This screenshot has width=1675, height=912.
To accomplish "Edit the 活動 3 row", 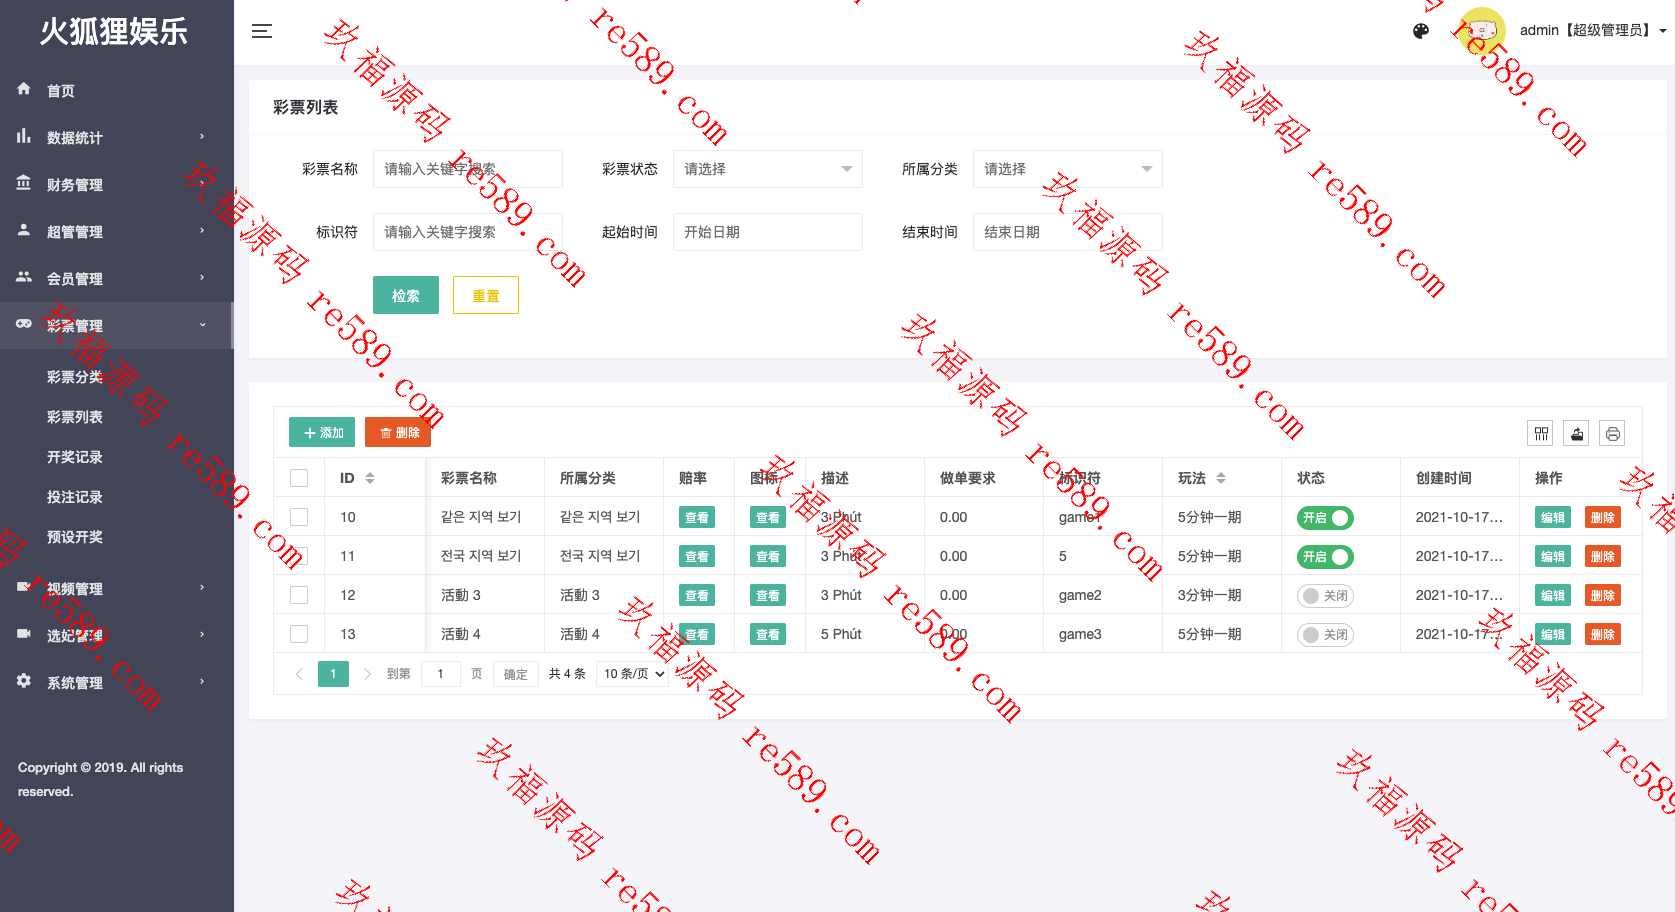I will tap(1553, 595).
